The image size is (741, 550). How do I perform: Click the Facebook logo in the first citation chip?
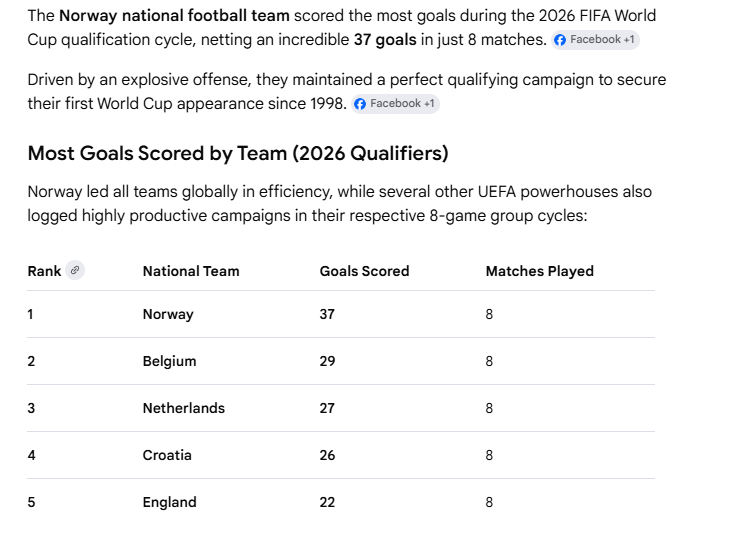560,40
